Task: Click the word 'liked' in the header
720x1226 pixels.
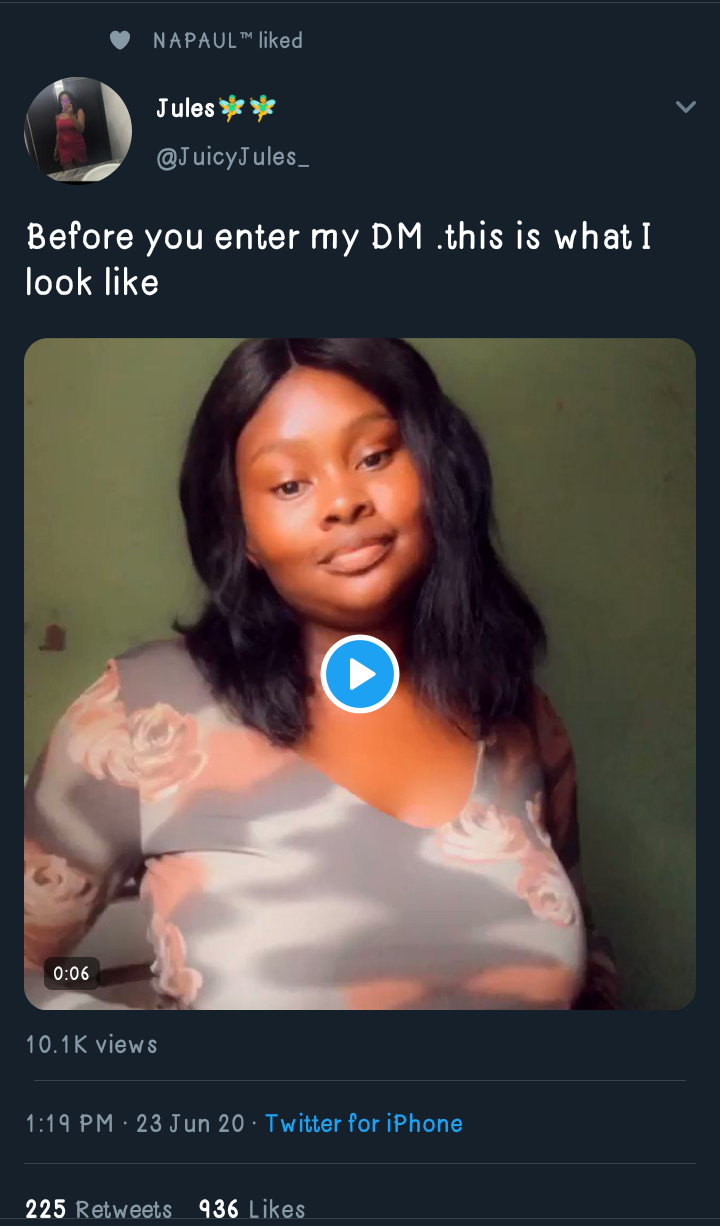Action: click(x=280, y=41)
